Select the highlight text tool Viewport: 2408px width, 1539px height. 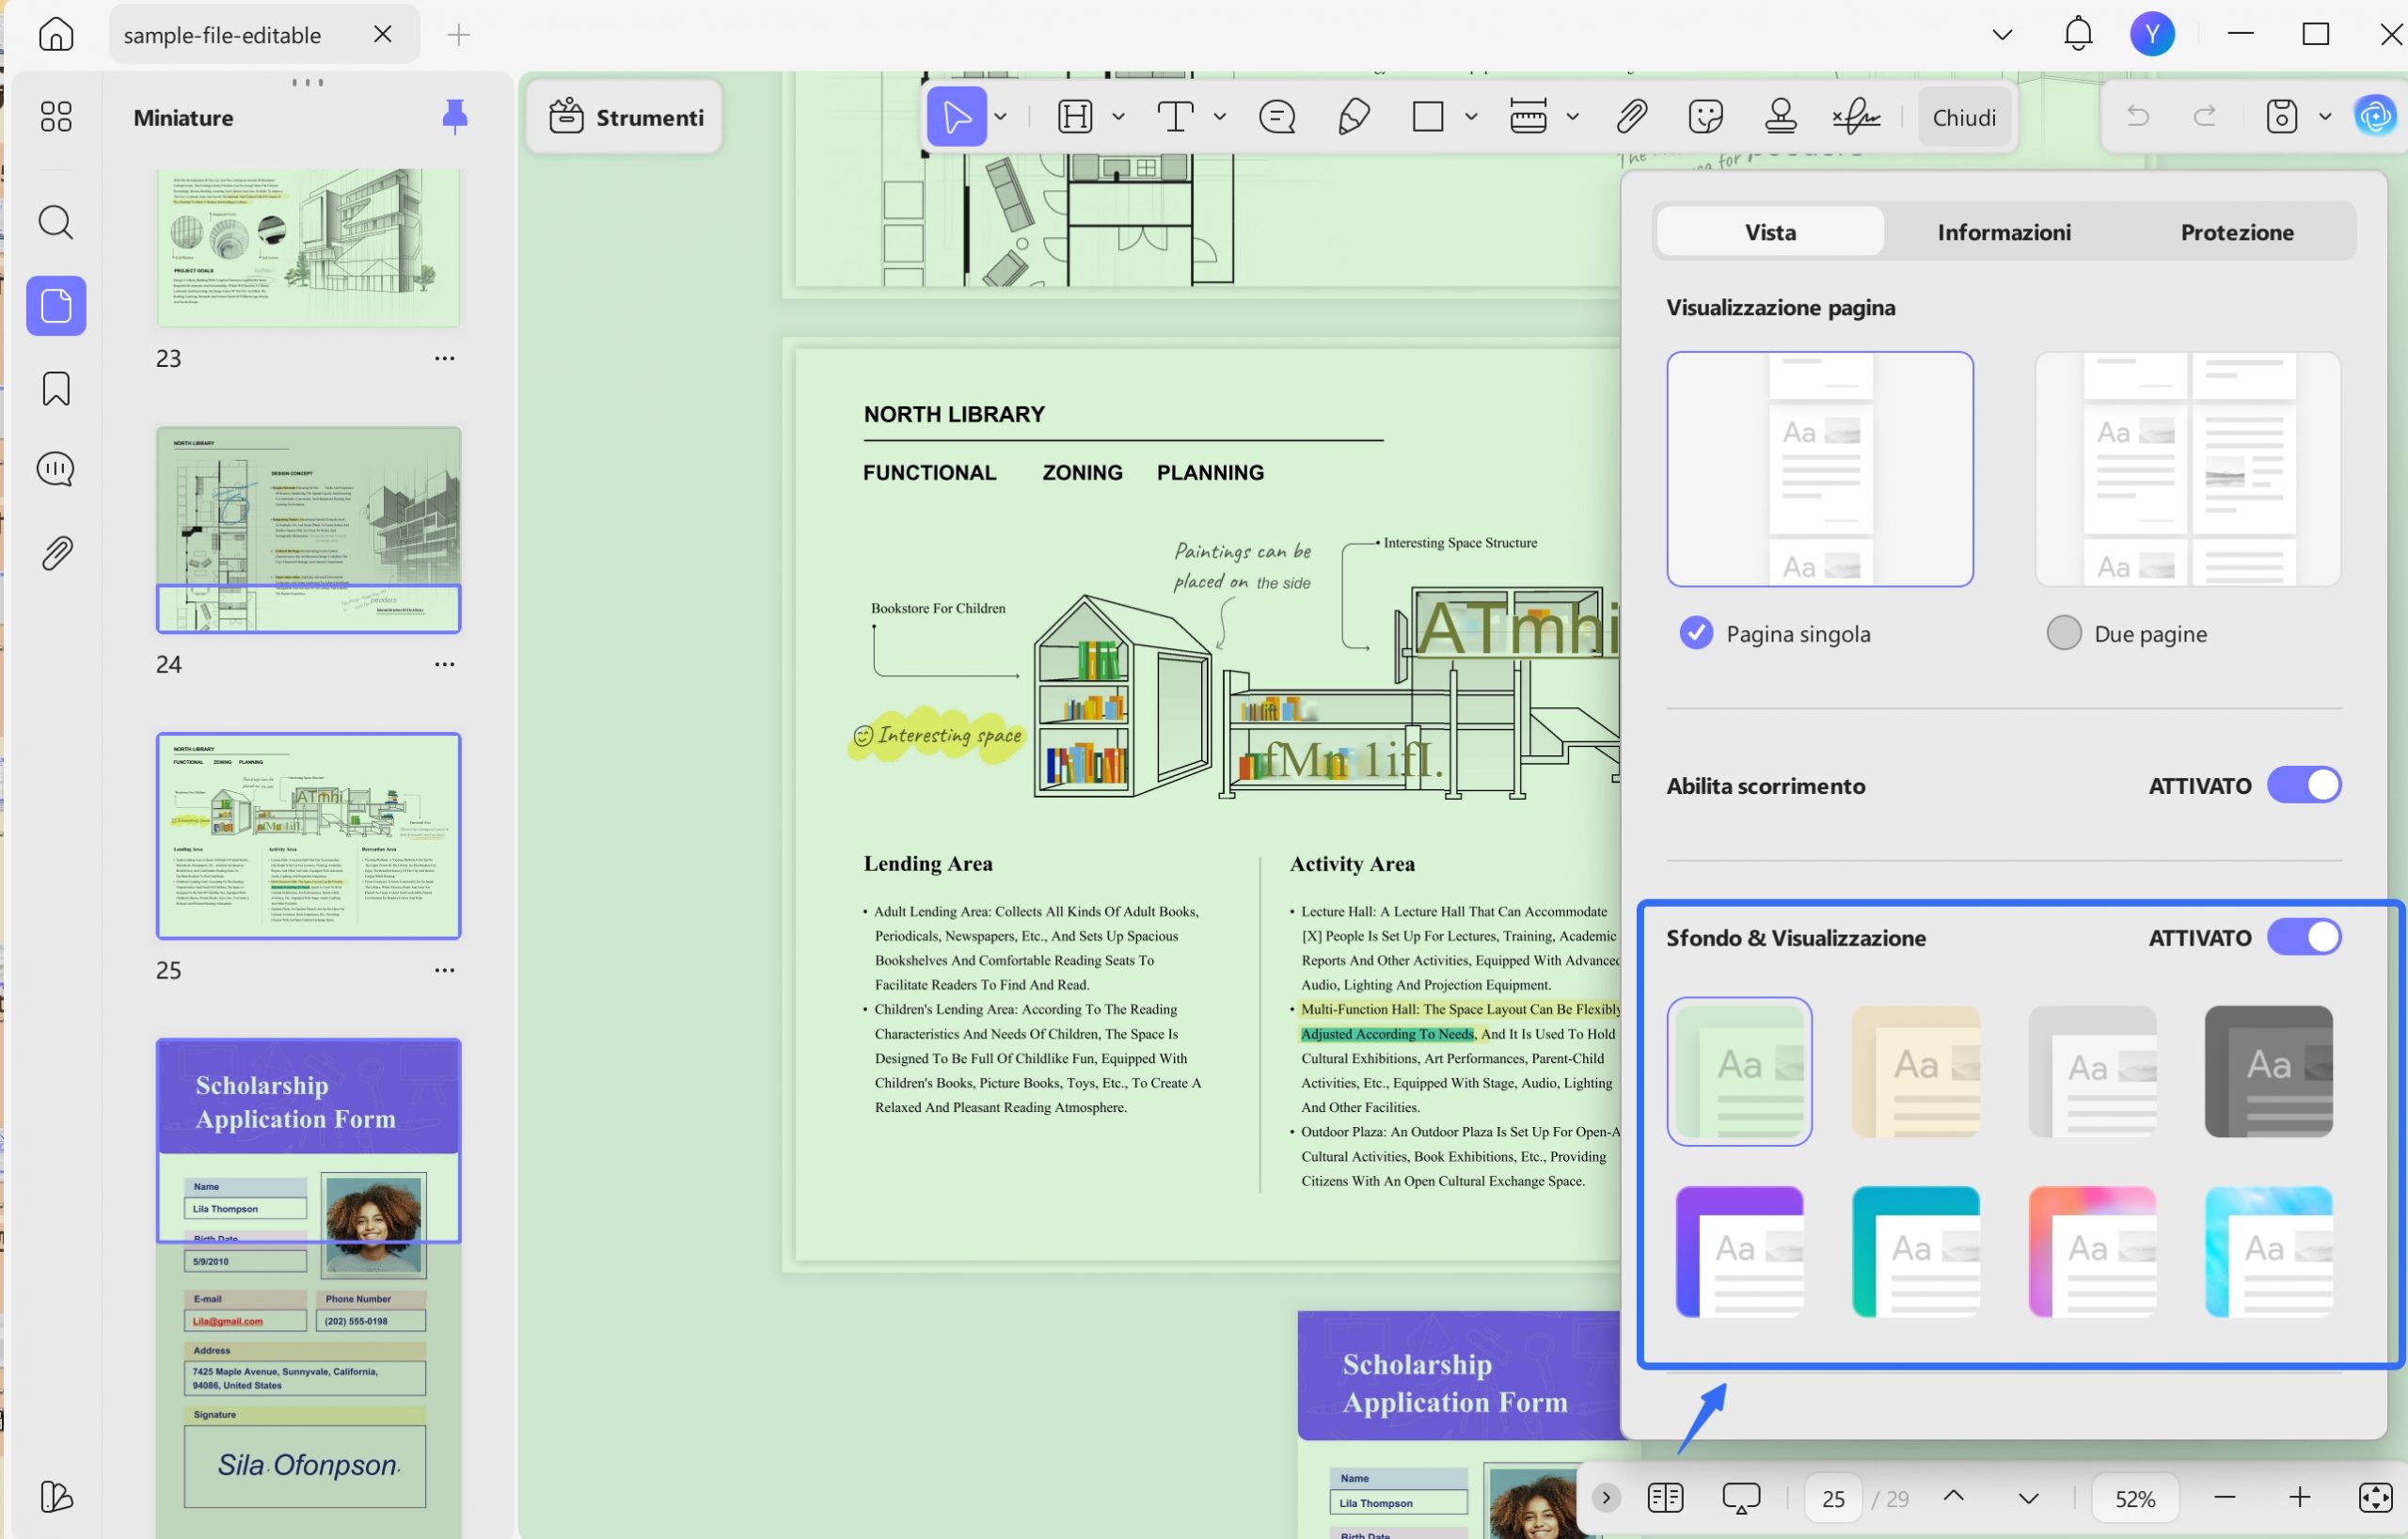tap(1075, 117)
